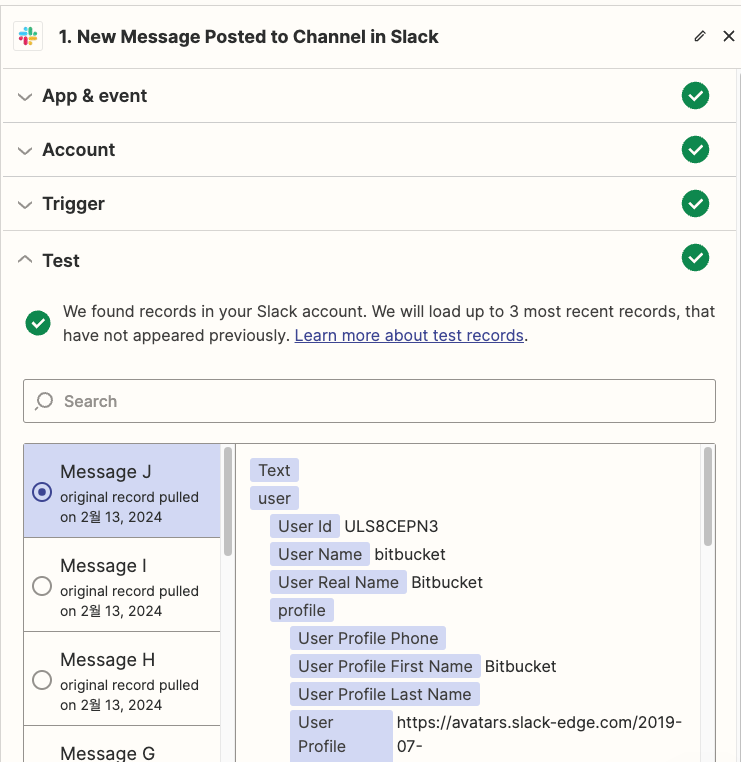The width and height of the screenshot is (741, 762).
Task: Click the User Profile Last Name label
Action: point(384,694)
